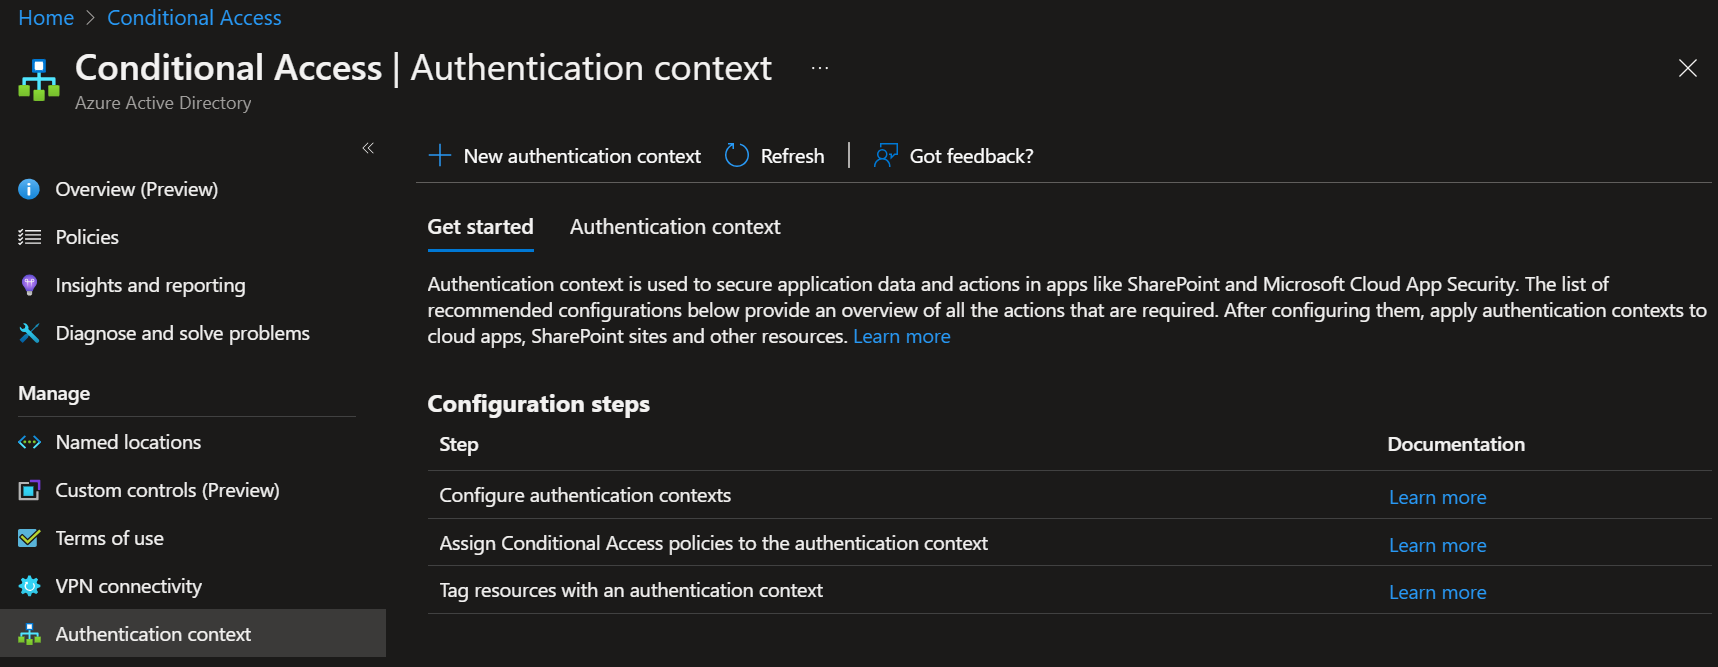Click the Insights and reporting lightbulb icon
The image size is (1718, 667).
29,285
